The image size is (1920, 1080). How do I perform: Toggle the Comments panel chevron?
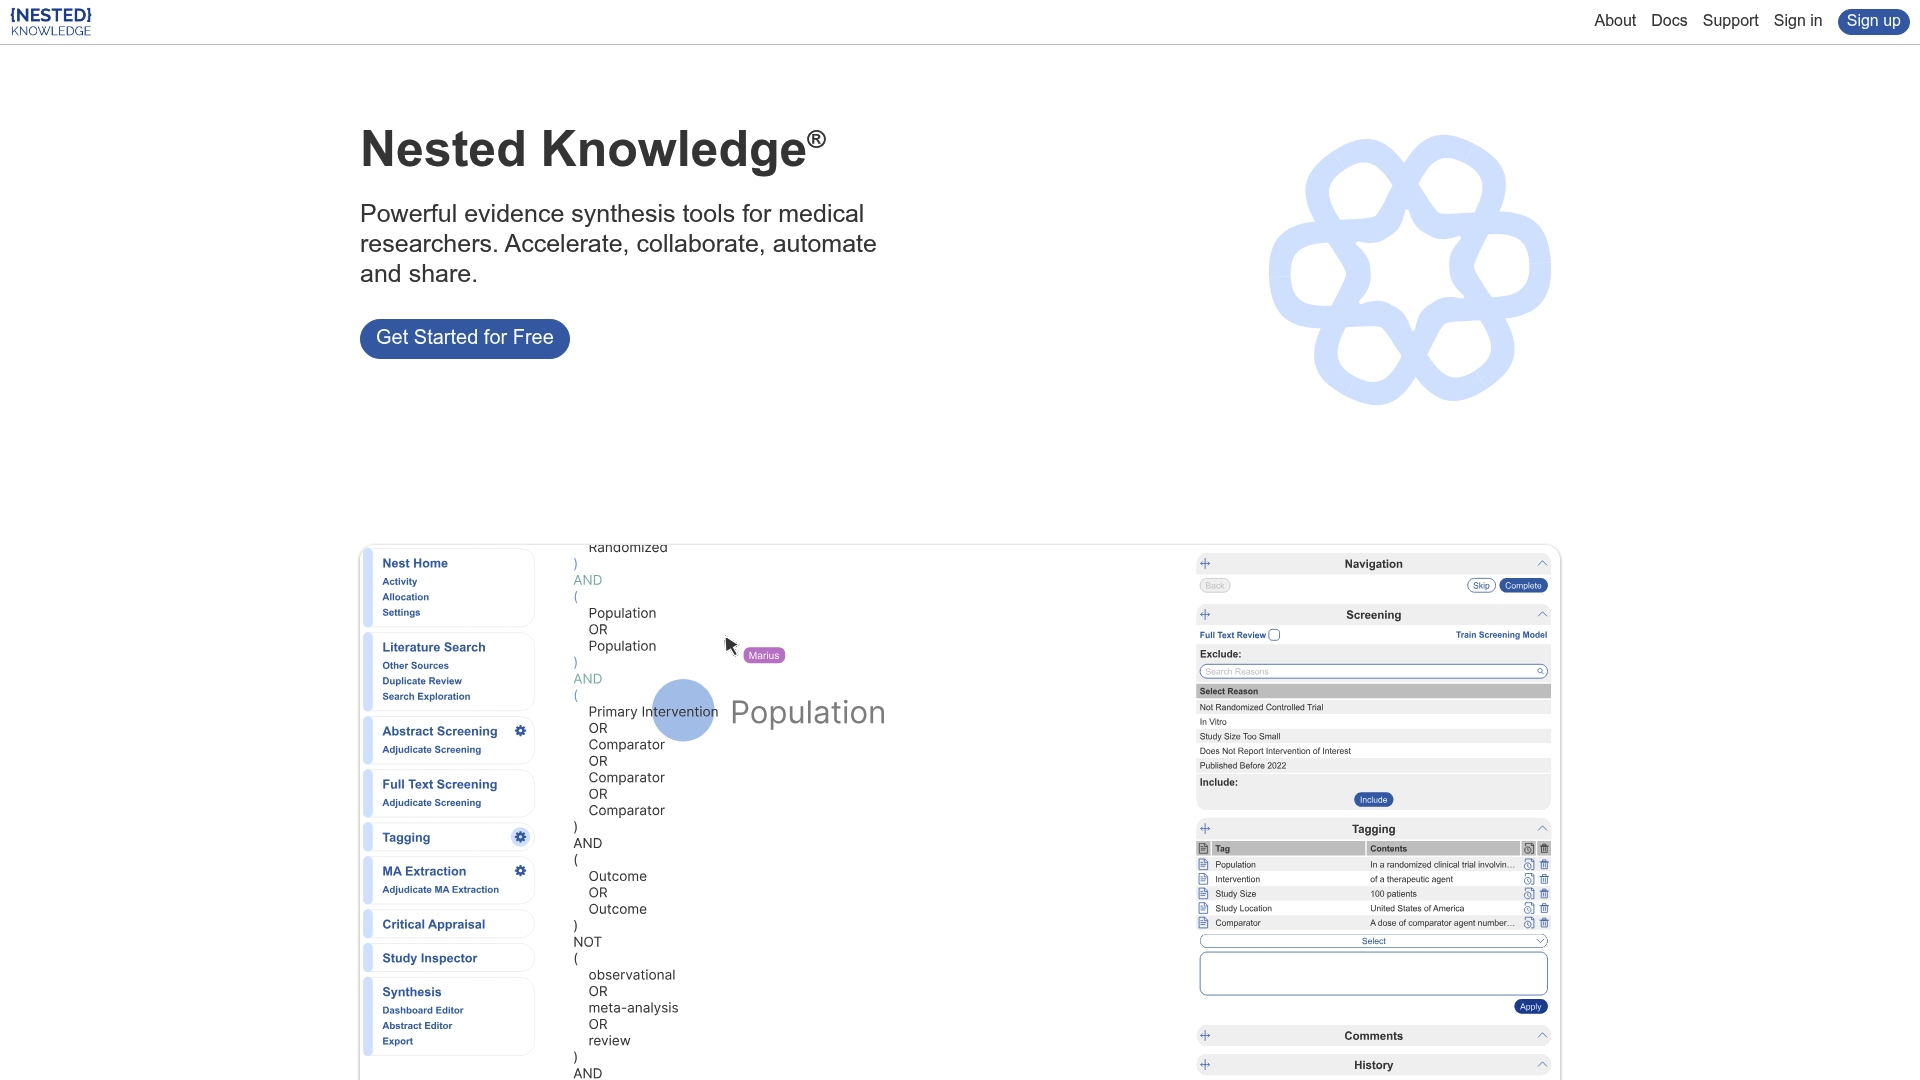[1542, 1036]
